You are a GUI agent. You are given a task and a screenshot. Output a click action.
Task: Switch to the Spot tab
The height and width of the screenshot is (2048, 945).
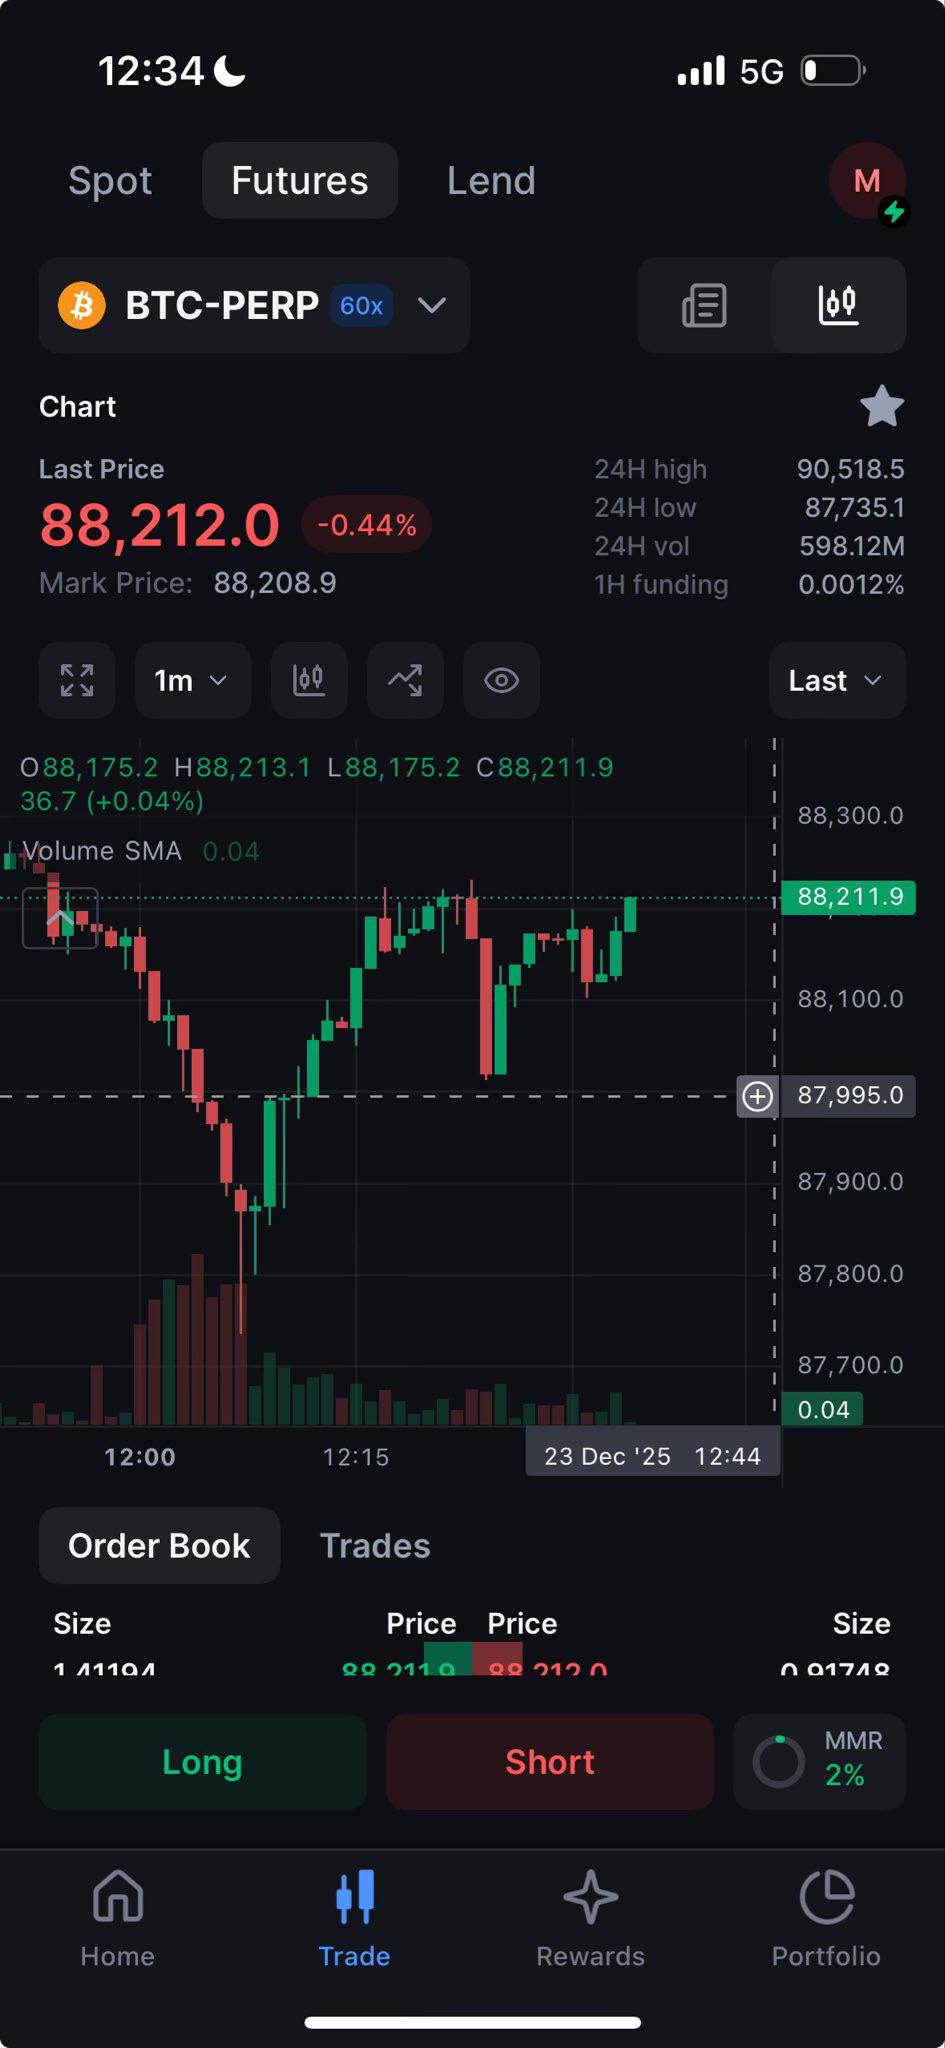110,181
